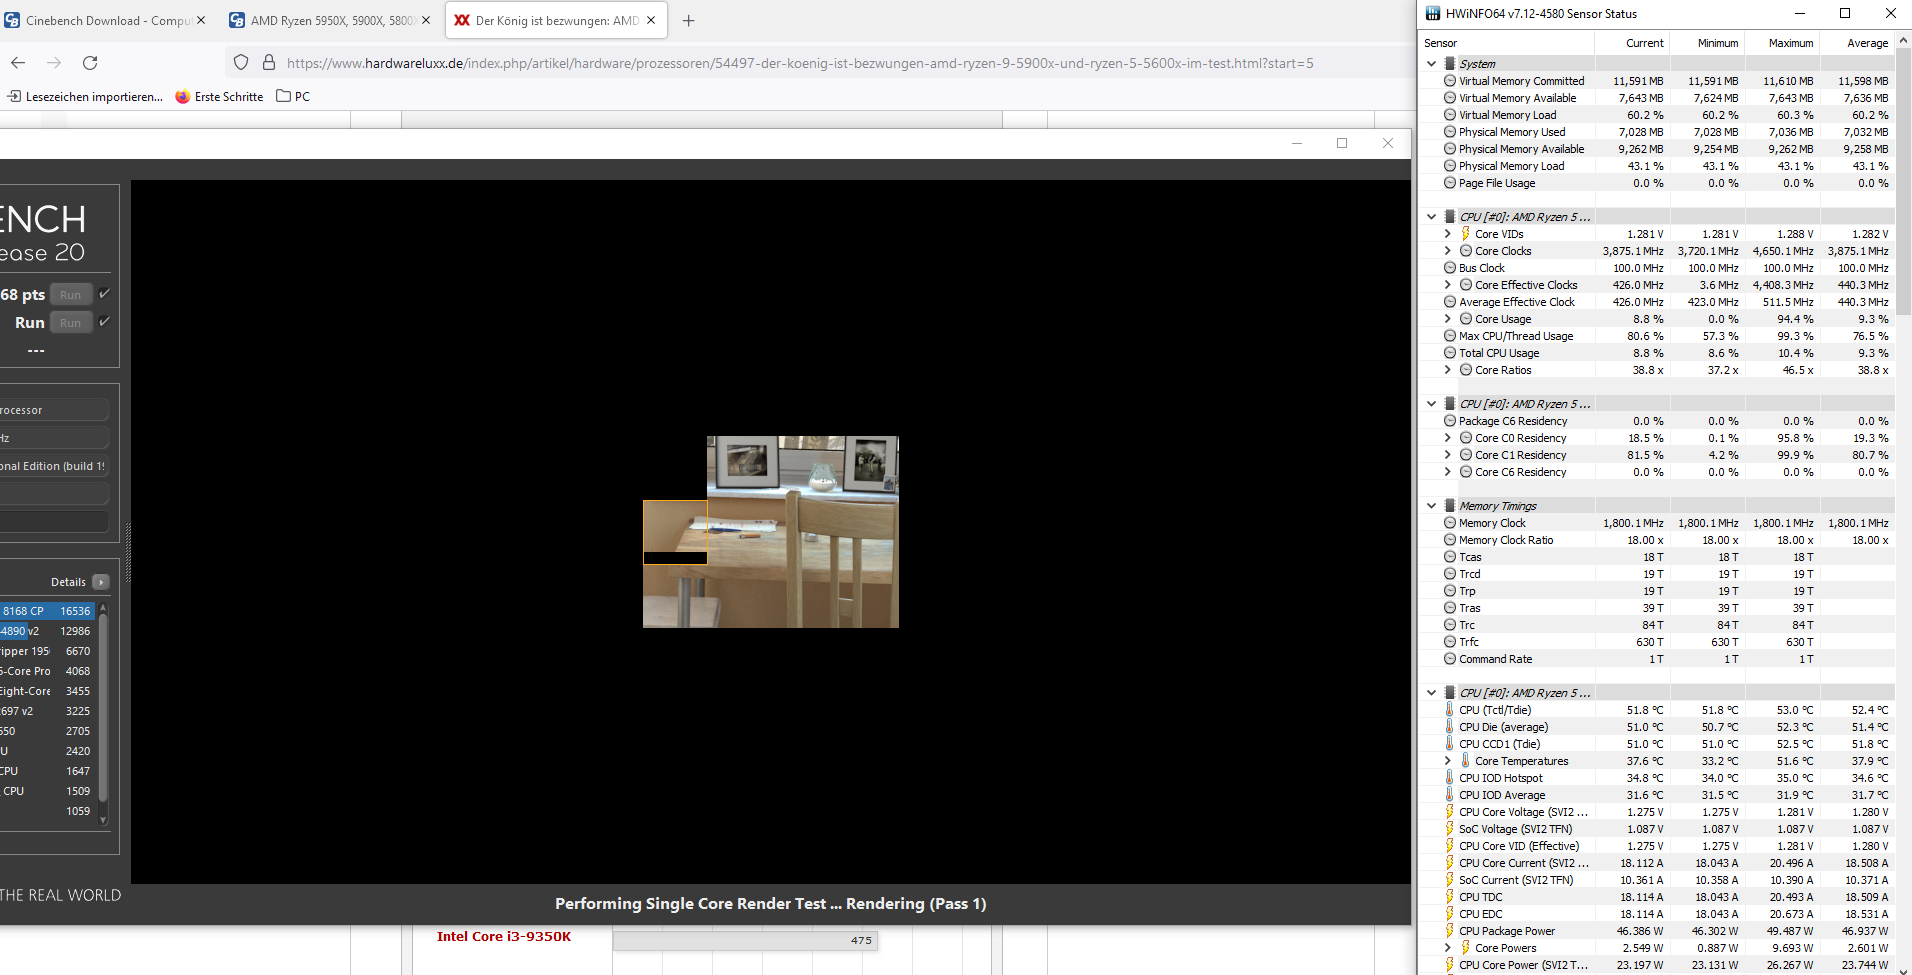Viewport: 1912px width, 975px height.
Task: Click the back navigation arrow
Action: point(18,62)
